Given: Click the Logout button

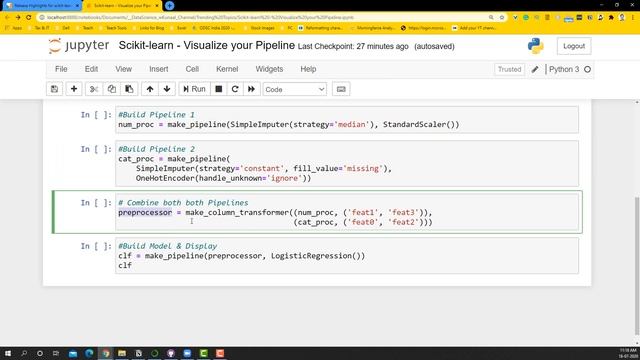Looking at the screenshot, I should [x=574, y=46].
